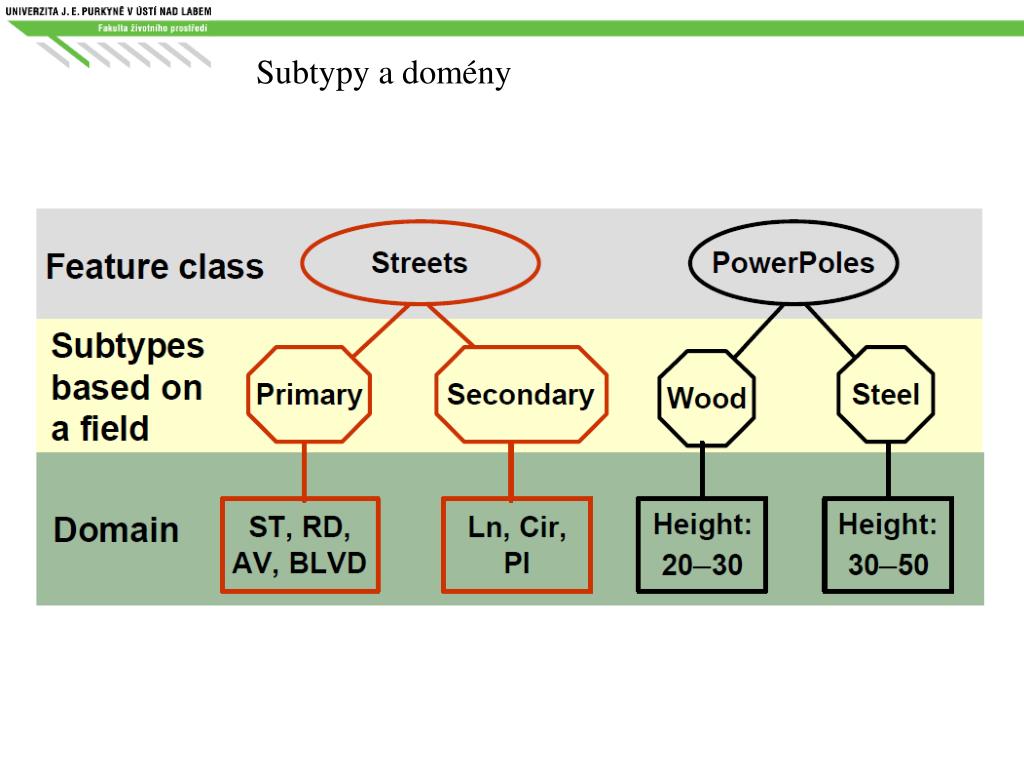This screenshot has width=1024, height=768.
Task: Click the slide title 'Subtypy a domény'
Action: point(383,73)
